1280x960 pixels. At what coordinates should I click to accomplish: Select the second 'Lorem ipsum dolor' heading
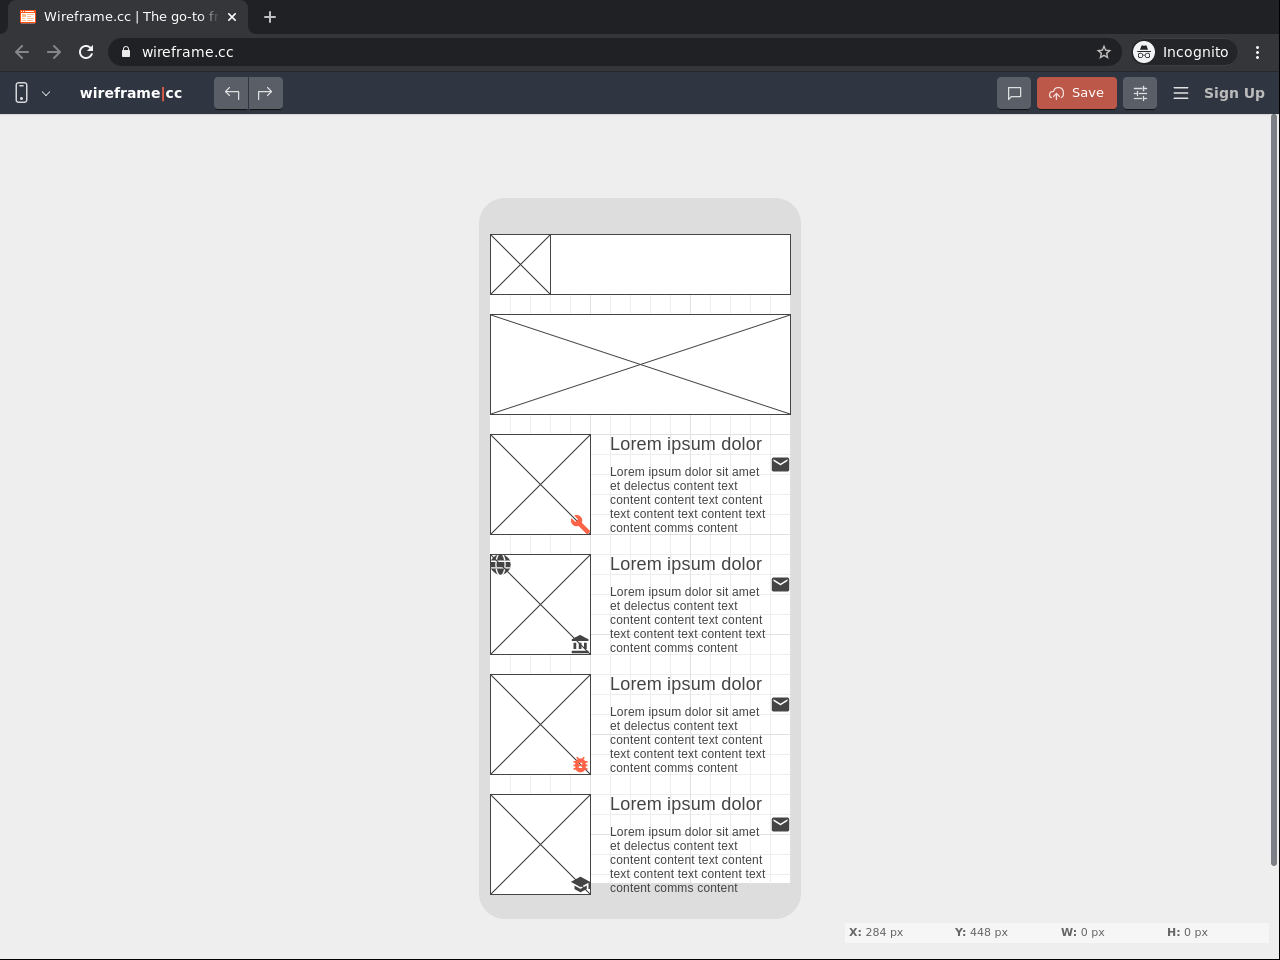coord(686,564)
